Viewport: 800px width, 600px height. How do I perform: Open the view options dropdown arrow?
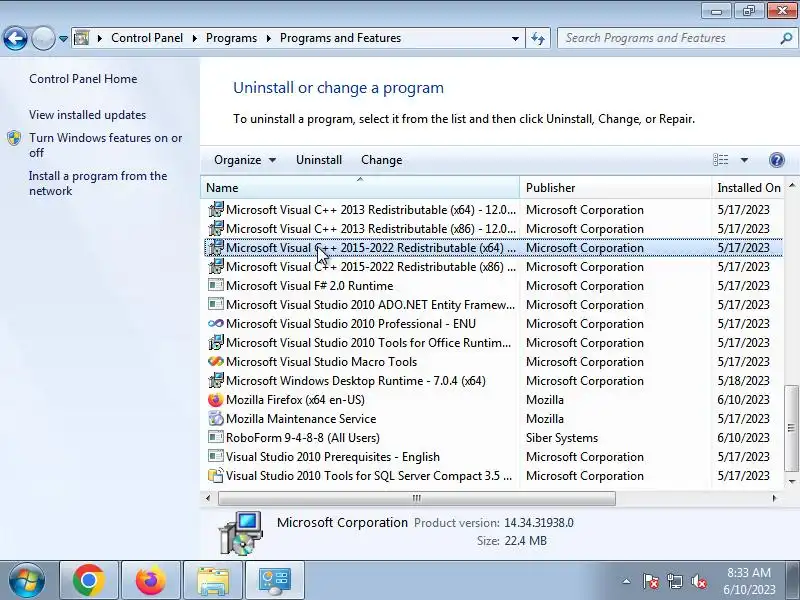[x=744, y=160]
